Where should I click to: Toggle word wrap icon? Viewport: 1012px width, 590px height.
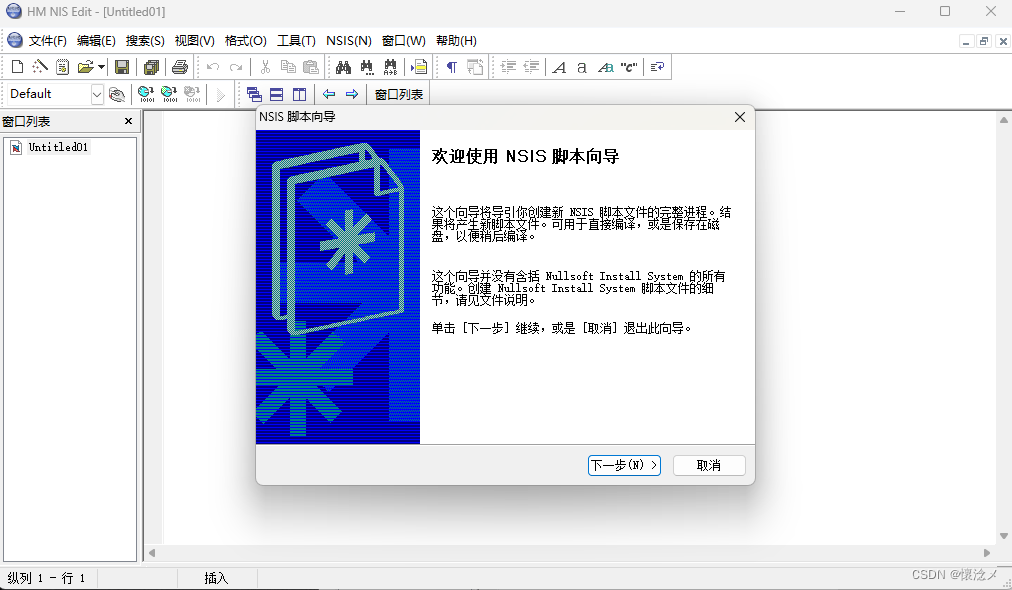[657, 66]
